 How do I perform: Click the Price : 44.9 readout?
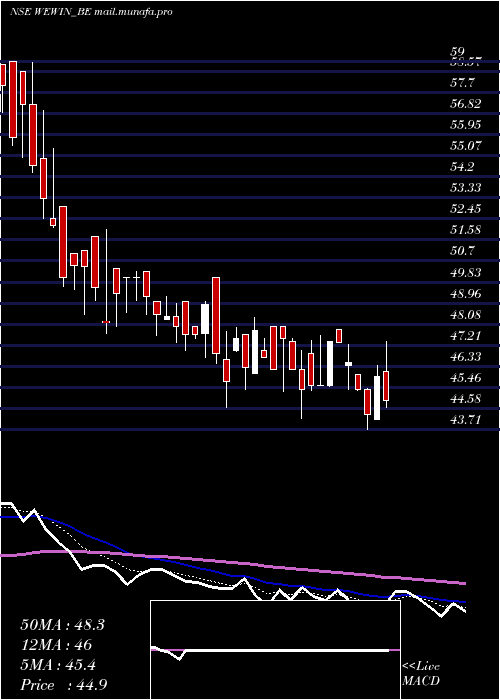tap(64, 685)
